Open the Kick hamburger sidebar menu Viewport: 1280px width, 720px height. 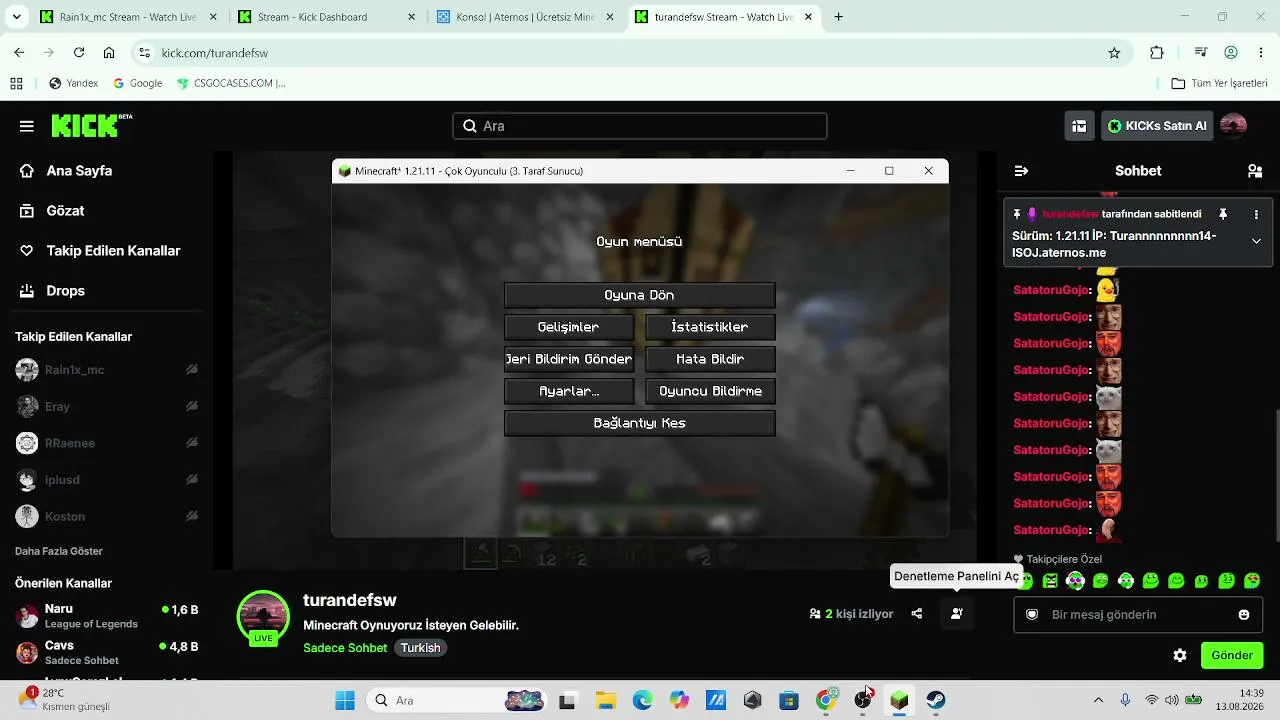(x=27, y=126)
